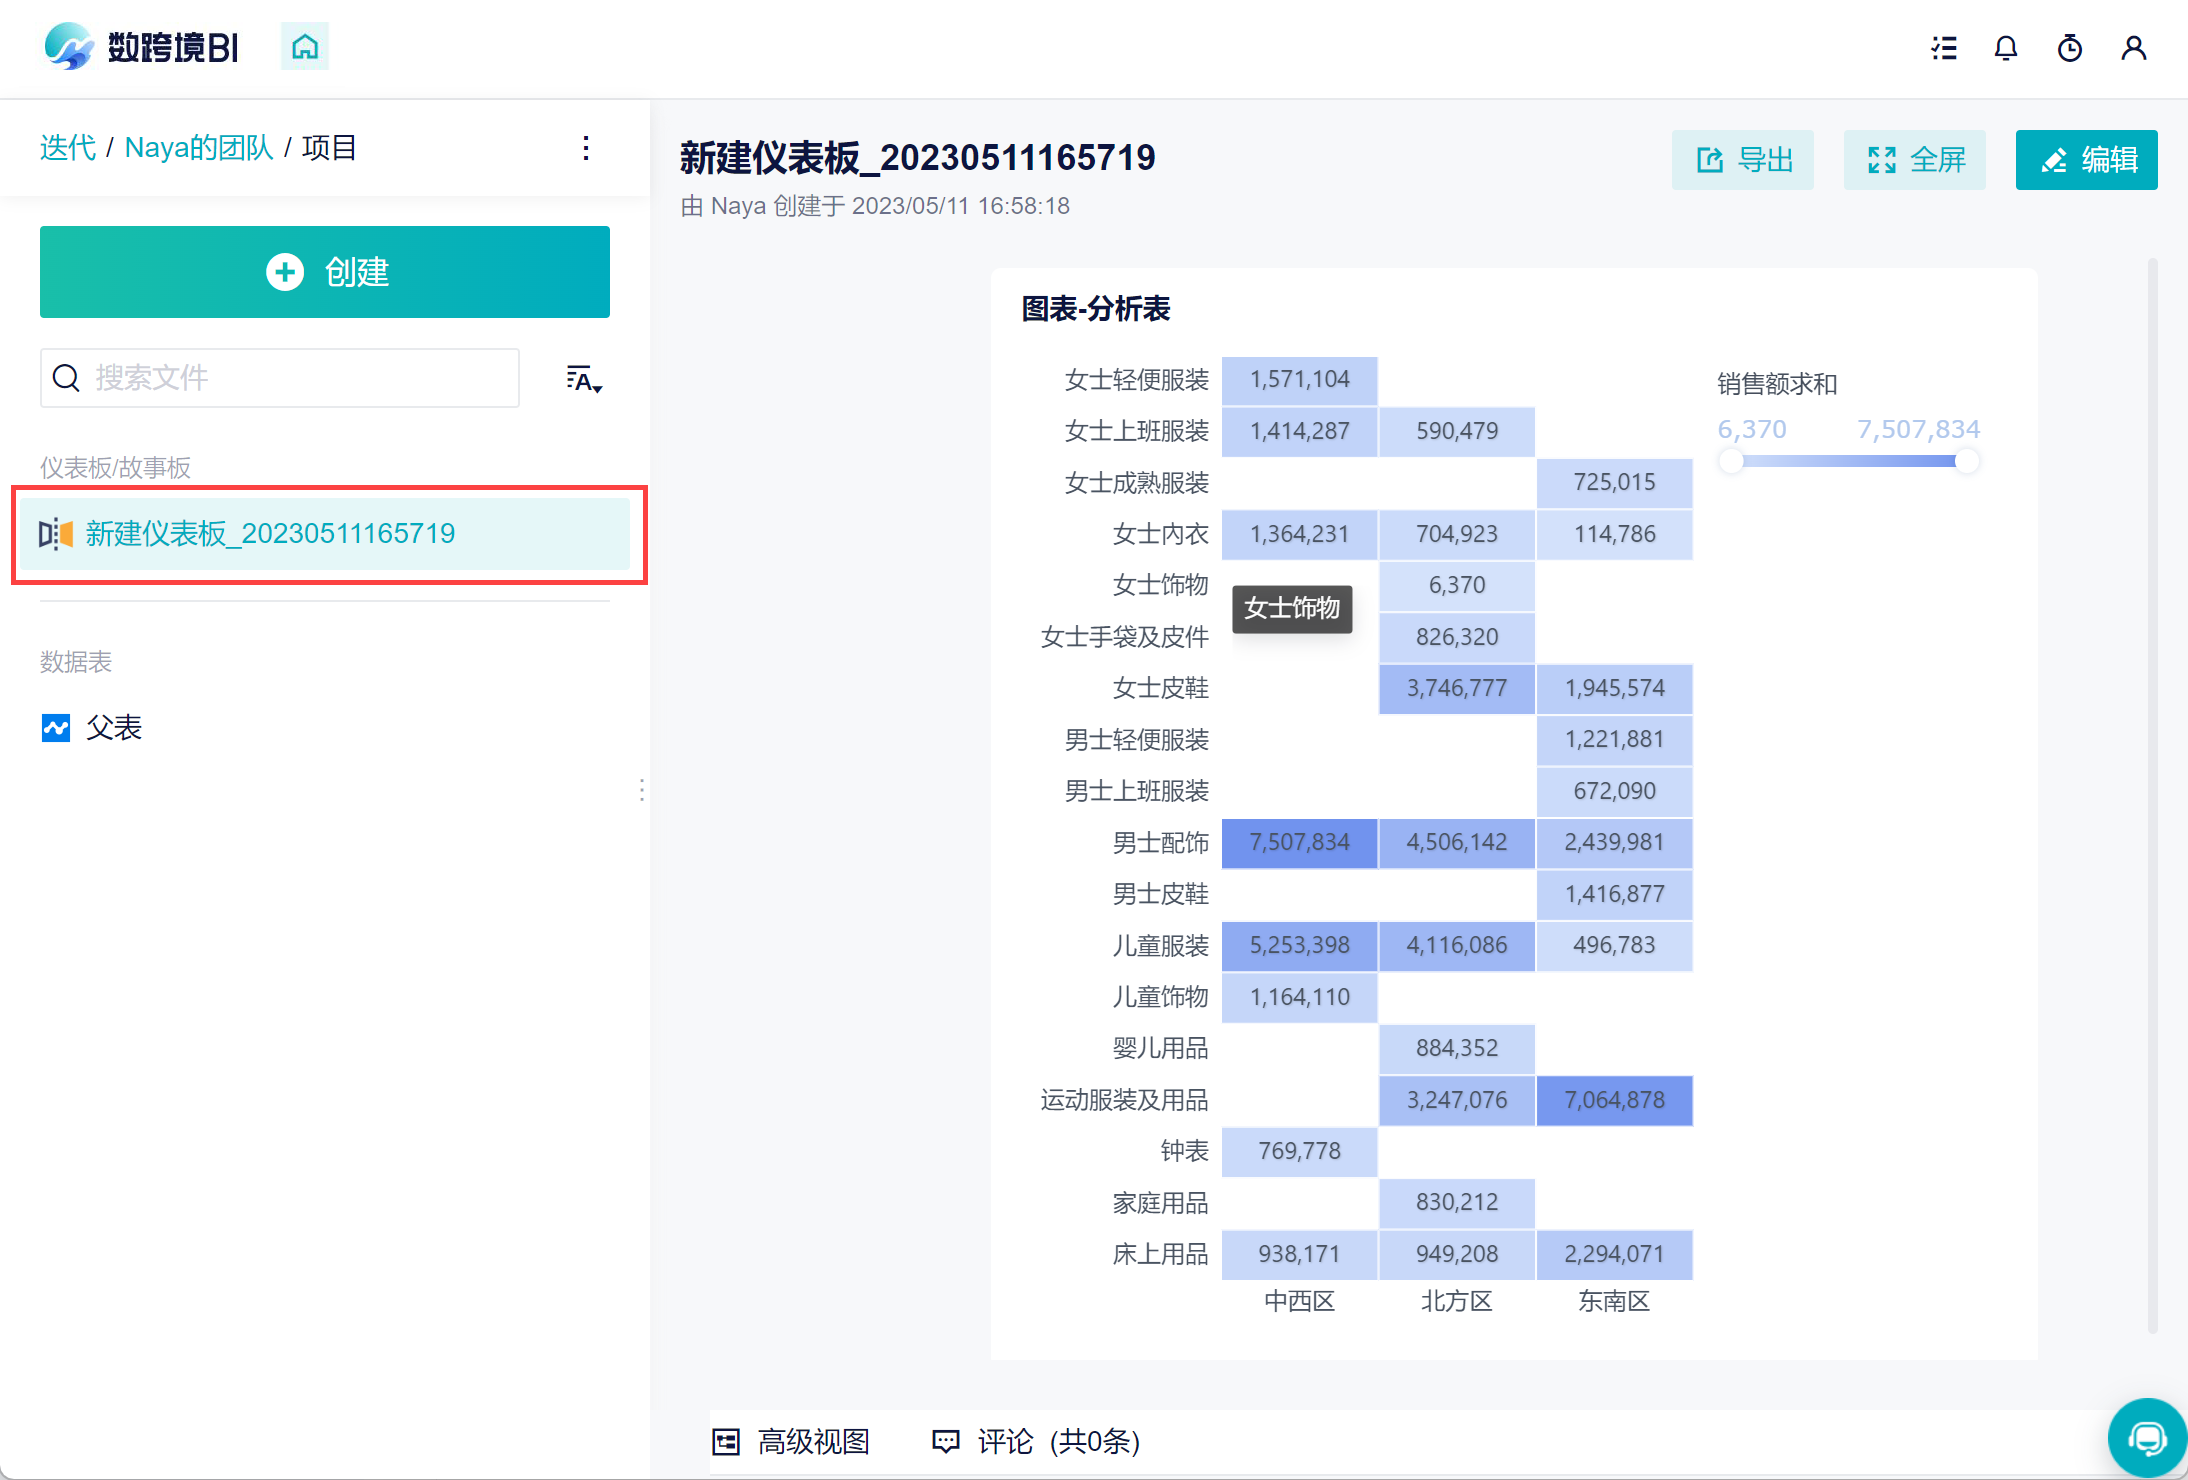
Task: Open the file sort order dropdown
Action: [x=584, y=379]
